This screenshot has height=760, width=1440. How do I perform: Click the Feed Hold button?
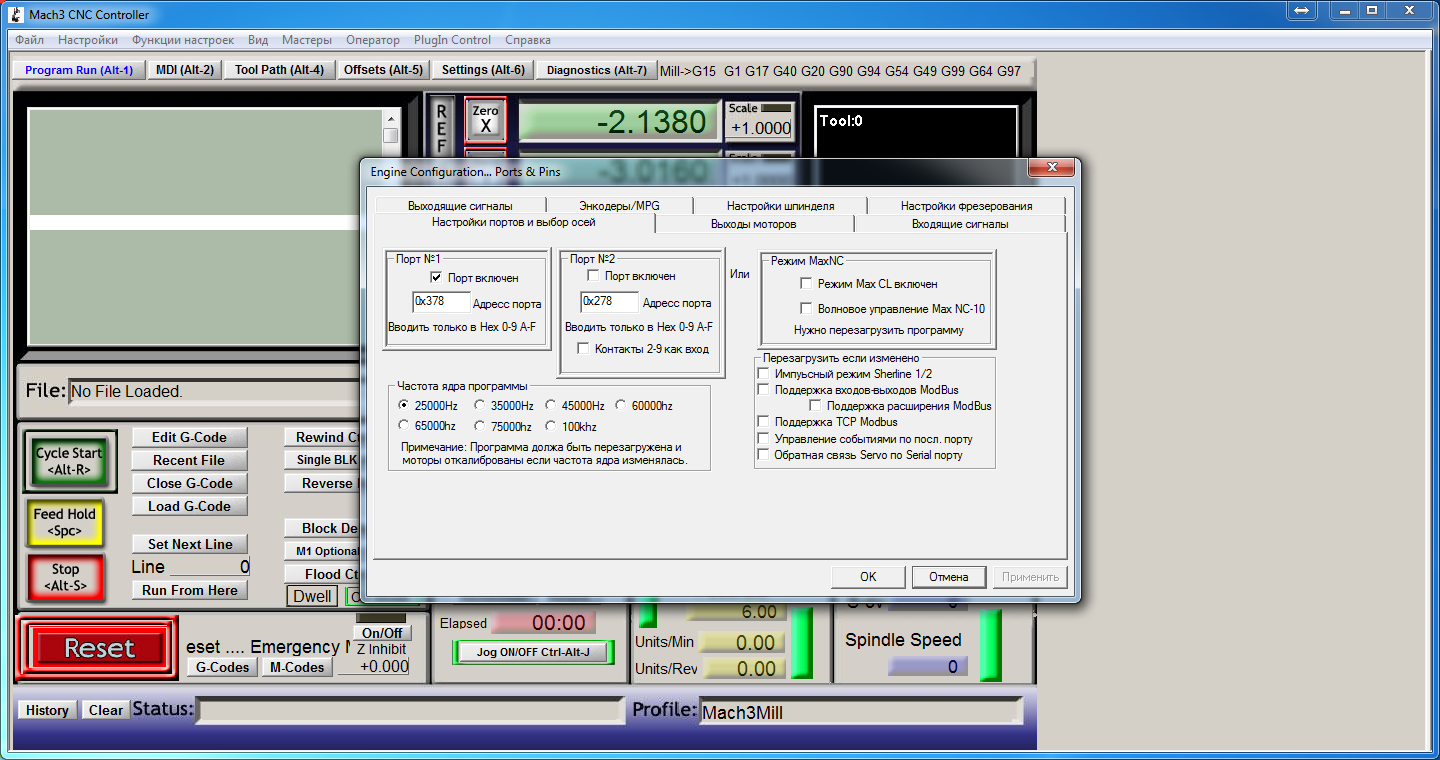pyautogui.click(x=65, y=522)
